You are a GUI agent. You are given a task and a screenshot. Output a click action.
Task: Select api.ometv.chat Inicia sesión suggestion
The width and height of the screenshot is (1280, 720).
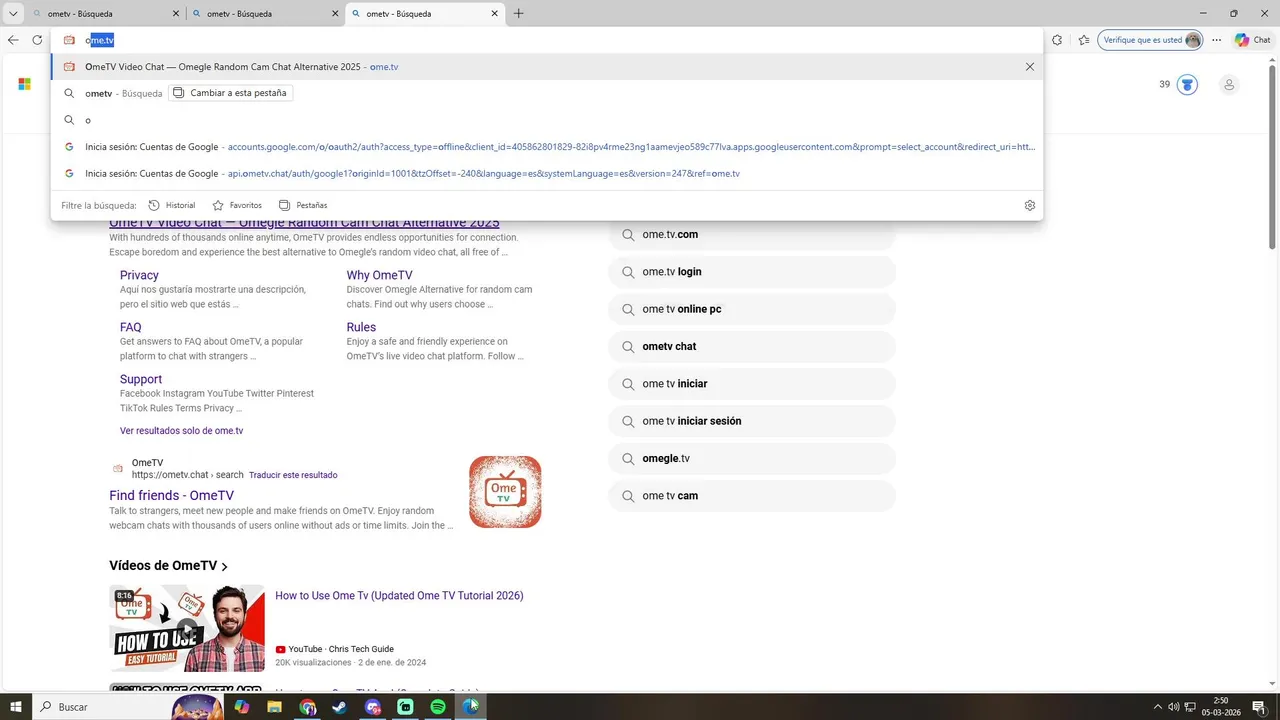click(x=547, y=174)
